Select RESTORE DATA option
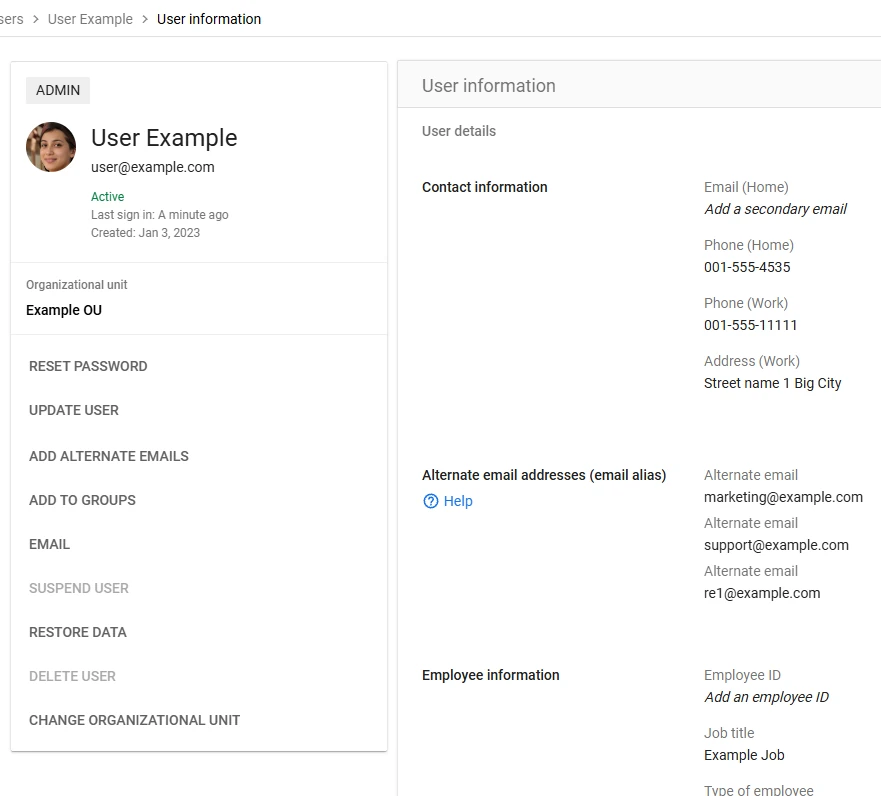Screen dimensions: 881x796 click(x=78, y=632)
